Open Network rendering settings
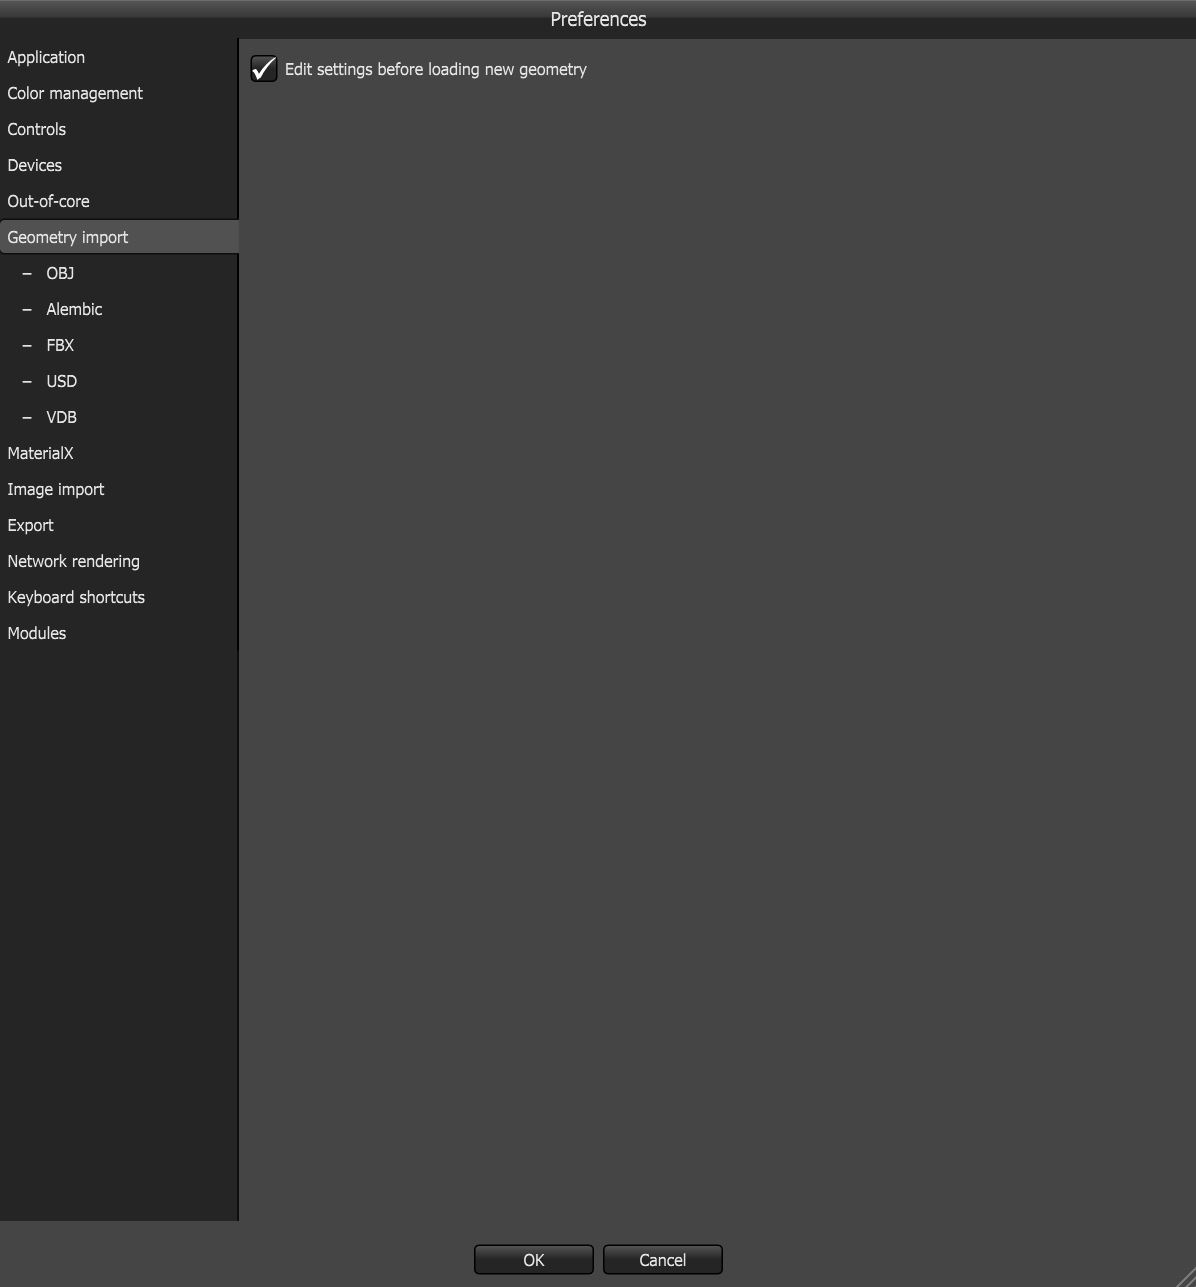The height and width of the screenshot is (1287, 1196). click(118, 561)
